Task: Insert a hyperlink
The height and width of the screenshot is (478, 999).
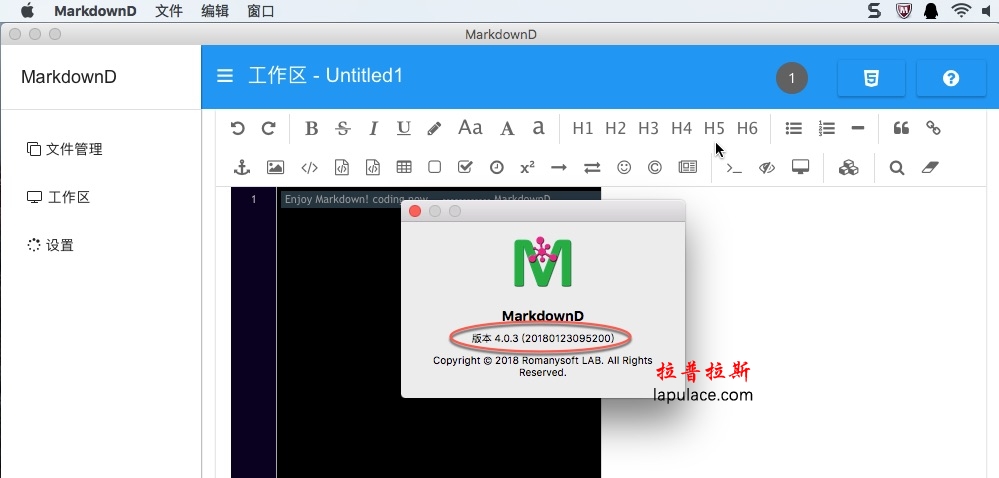Action: [x=933, y=128]
